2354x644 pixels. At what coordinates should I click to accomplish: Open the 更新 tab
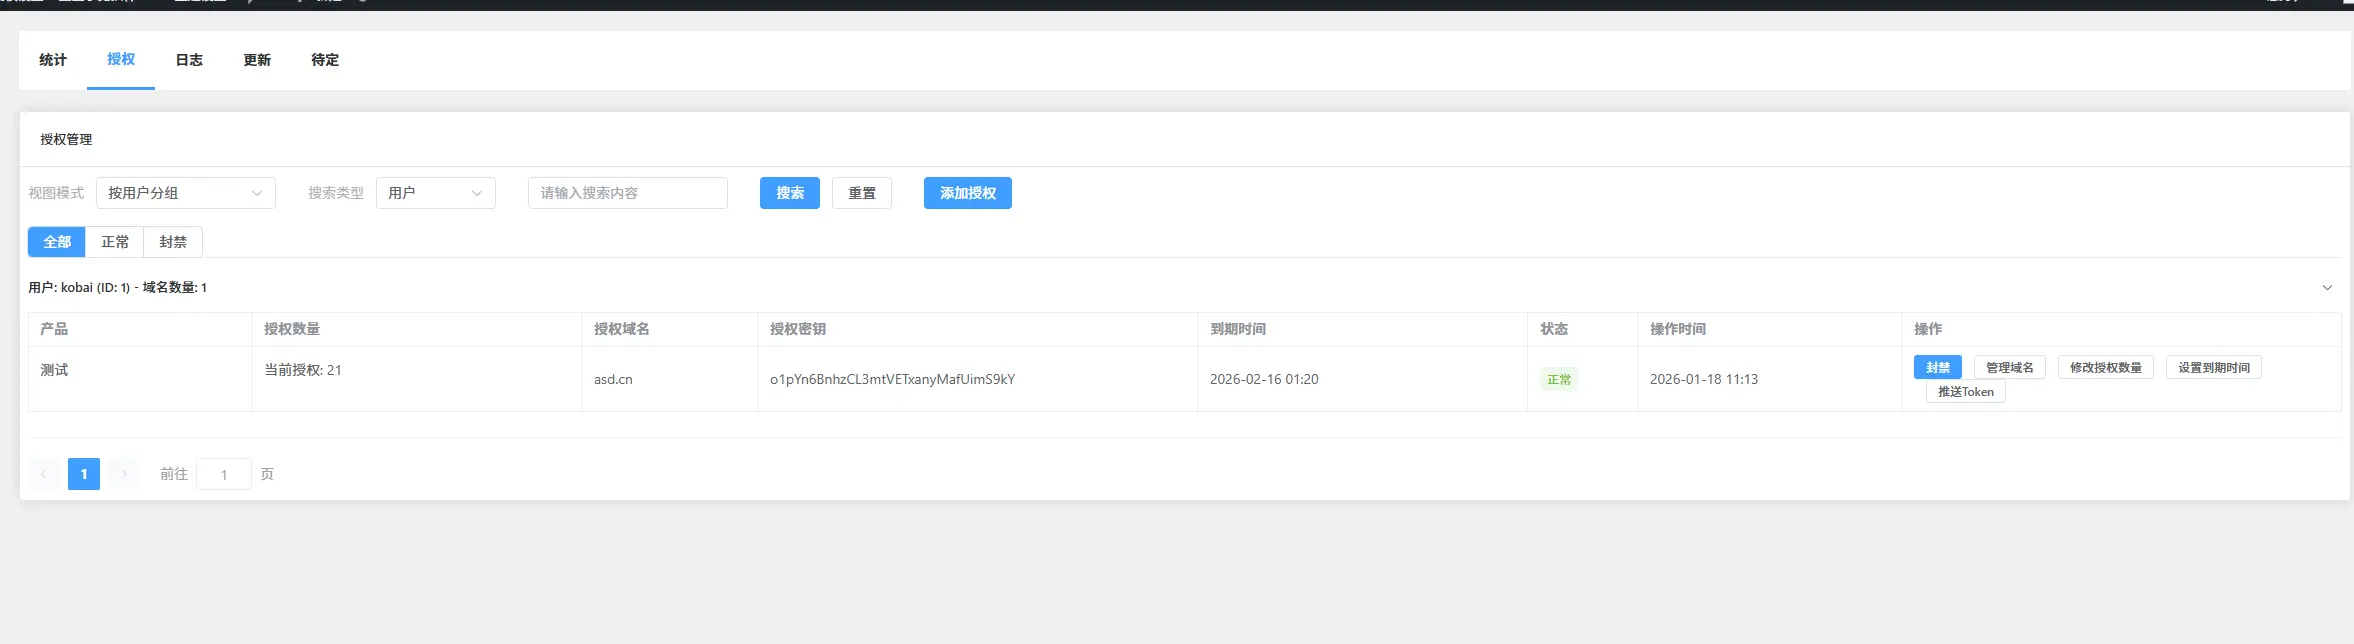point(257,60)
